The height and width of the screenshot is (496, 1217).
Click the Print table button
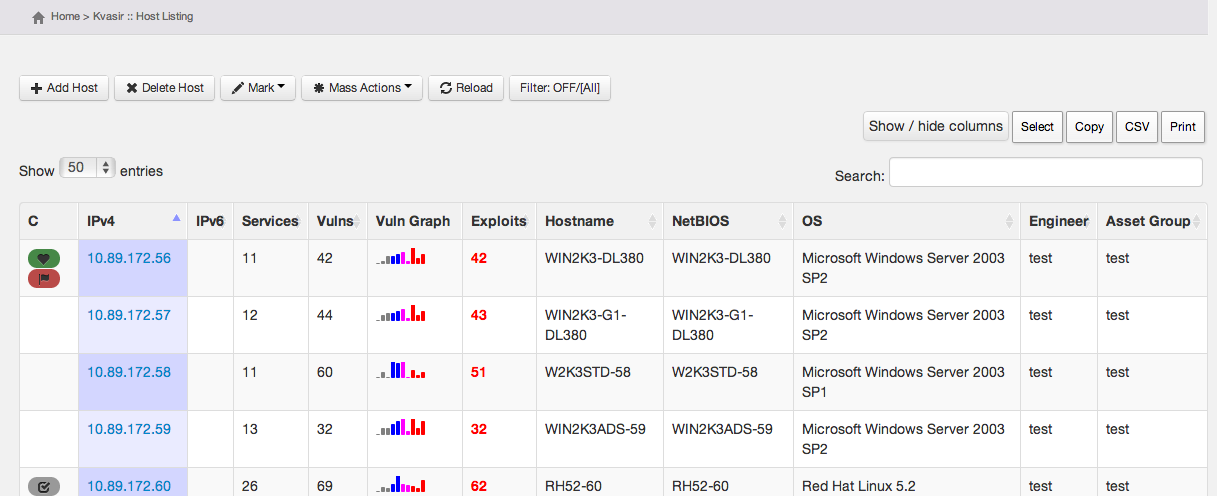click(1183, 127)
